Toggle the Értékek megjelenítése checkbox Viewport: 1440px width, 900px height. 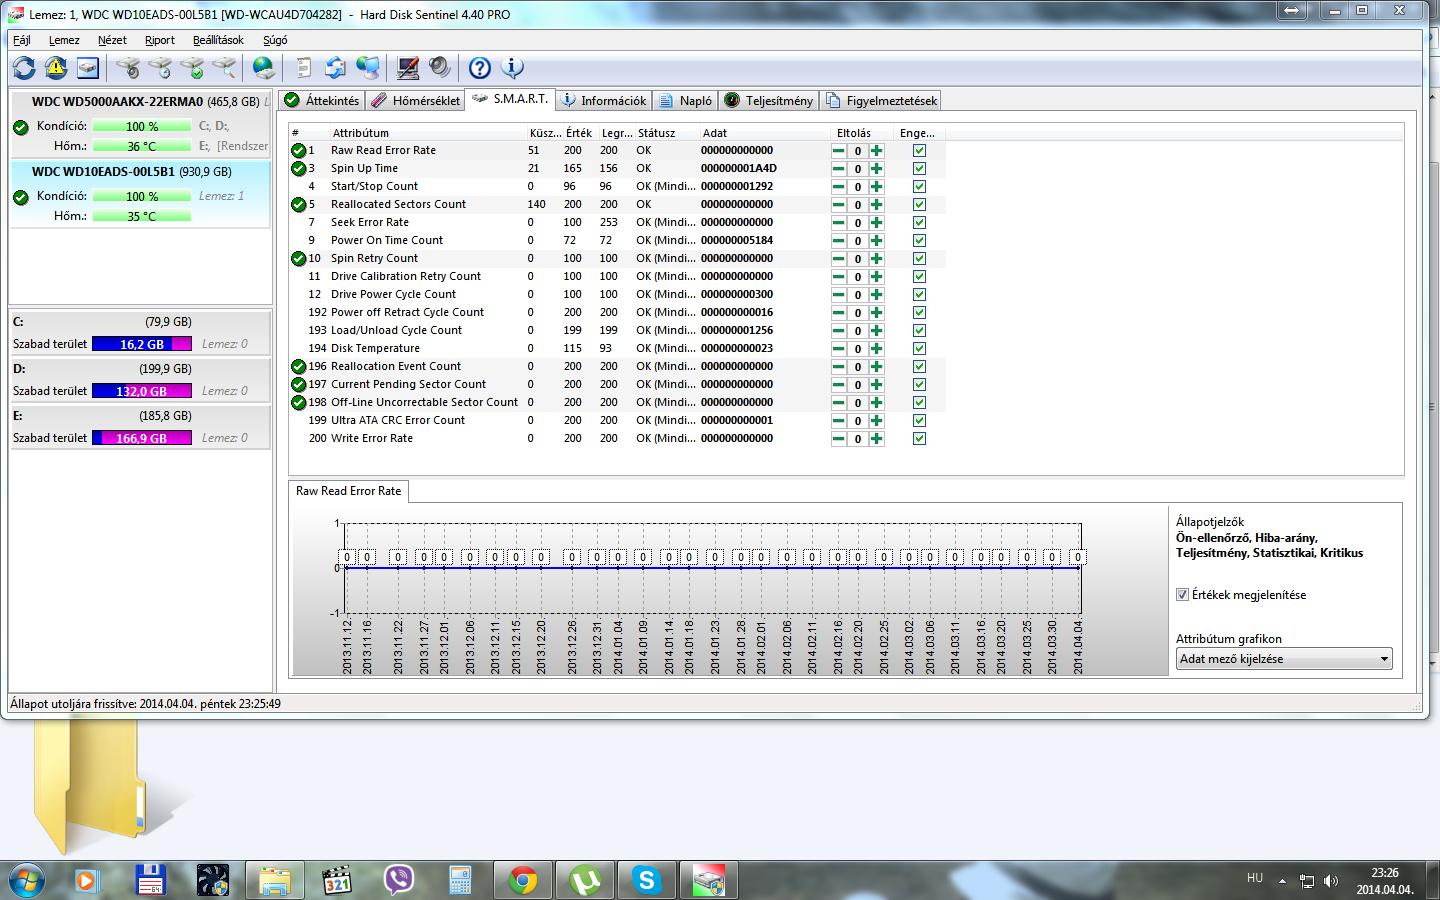1183,595
